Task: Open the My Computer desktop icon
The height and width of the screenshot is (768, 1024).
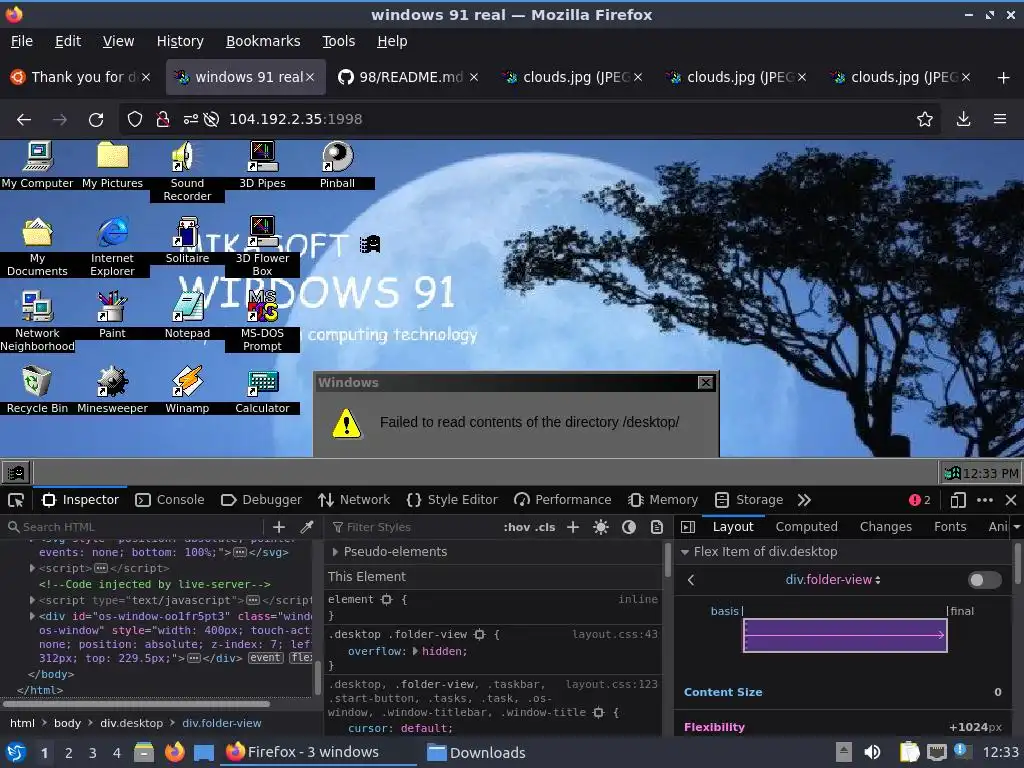Action: [x=37, y=165]
